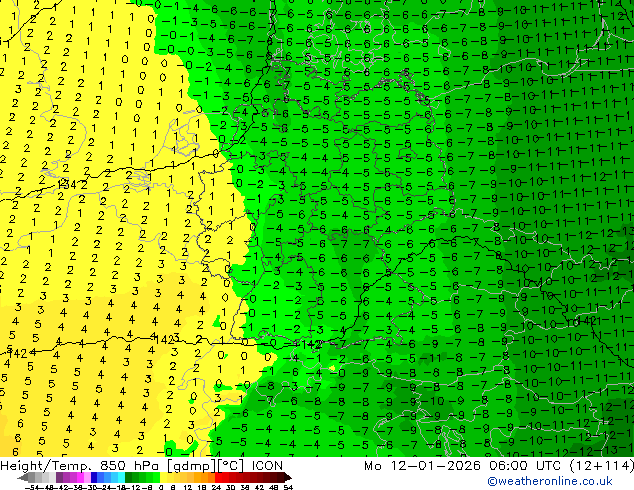Pick the dark purple legend swatch above -42
Viewport: 634px width, 490px height.
tap(59, 478)
